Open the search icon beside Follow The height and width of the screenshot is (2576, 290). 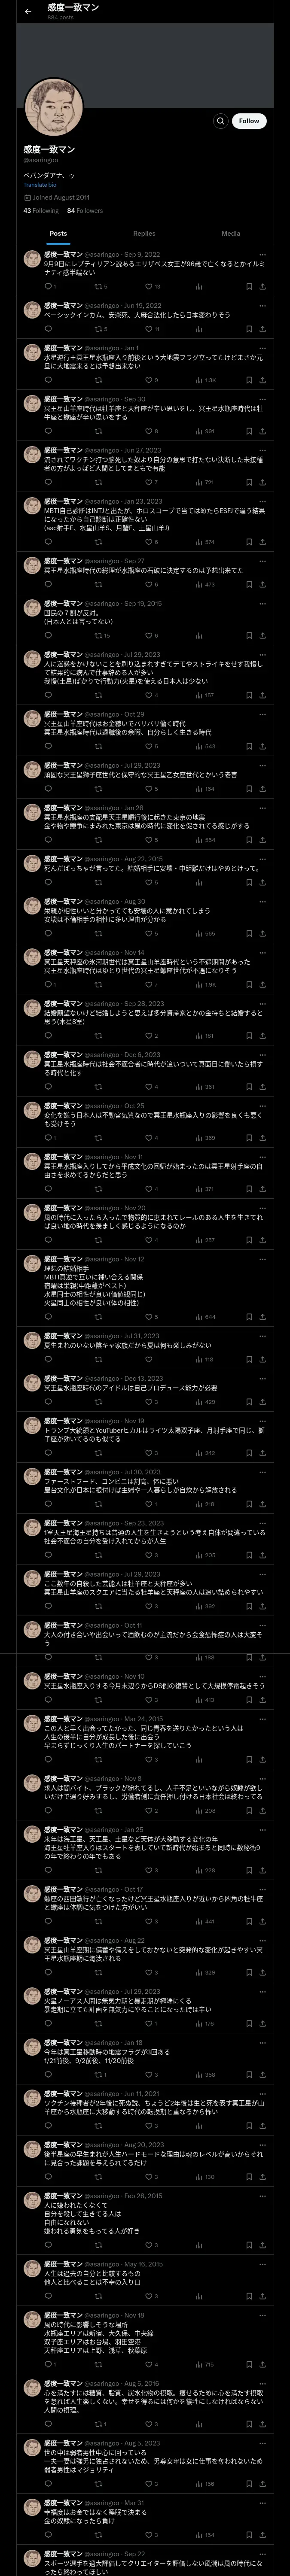pos(220,120)
